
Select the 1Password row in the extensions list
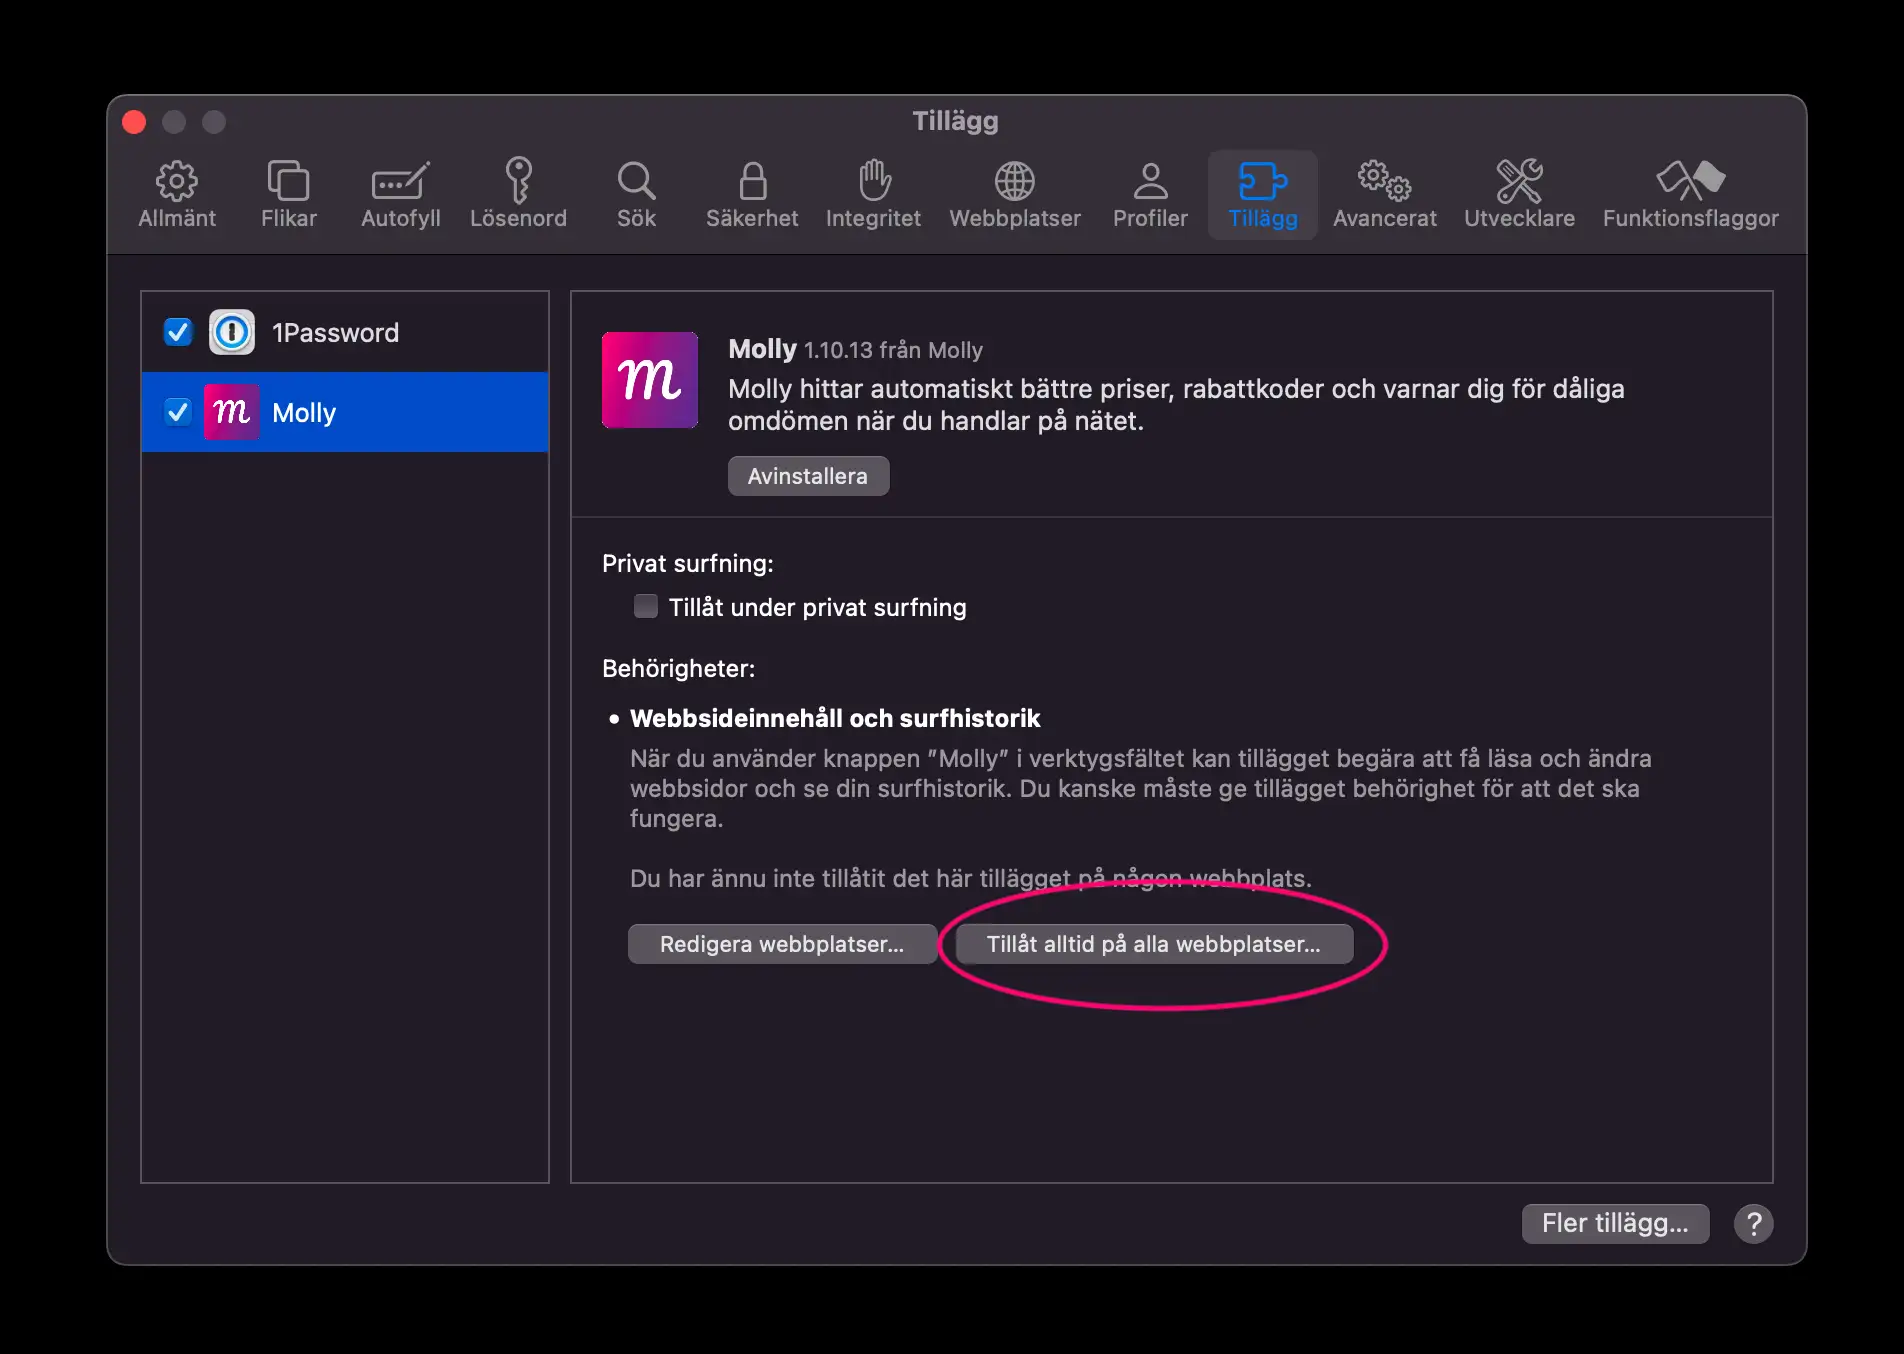(345, 332)
